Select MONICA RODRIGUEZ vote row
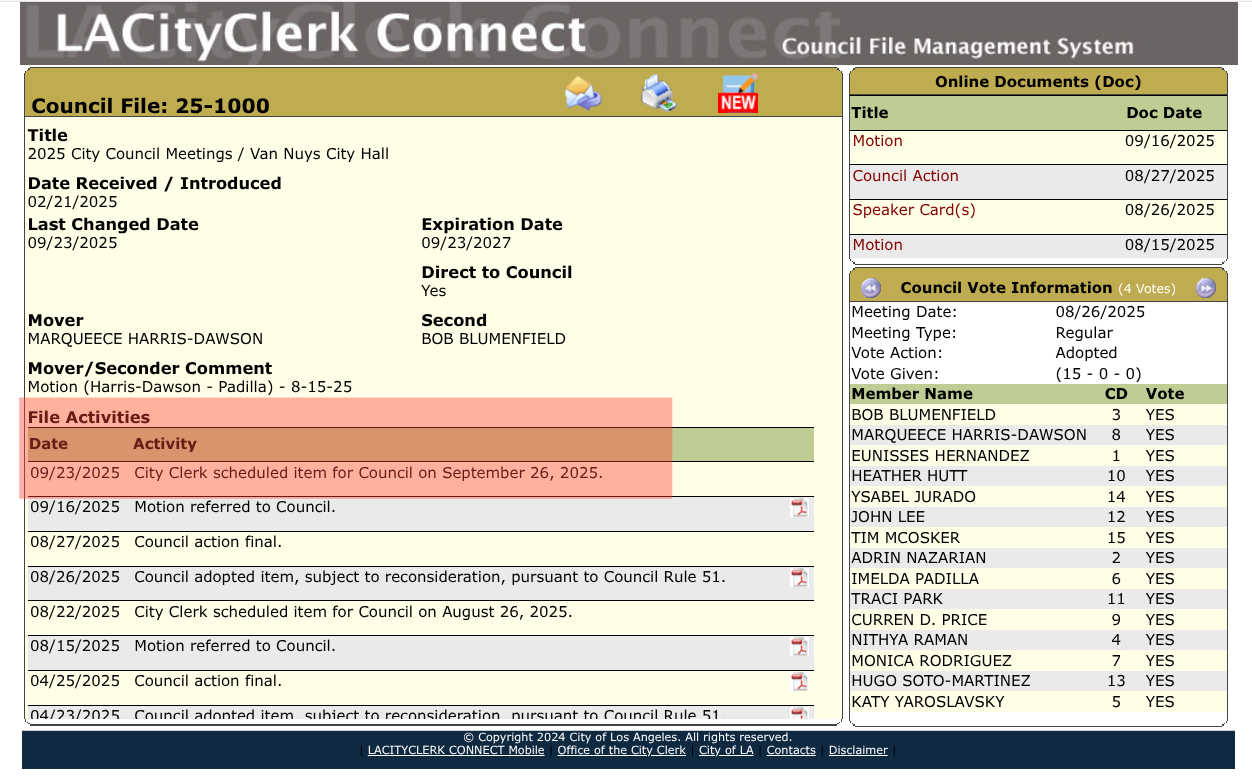This screenshot has height=777, width=1252. [x=1038, y=661]
